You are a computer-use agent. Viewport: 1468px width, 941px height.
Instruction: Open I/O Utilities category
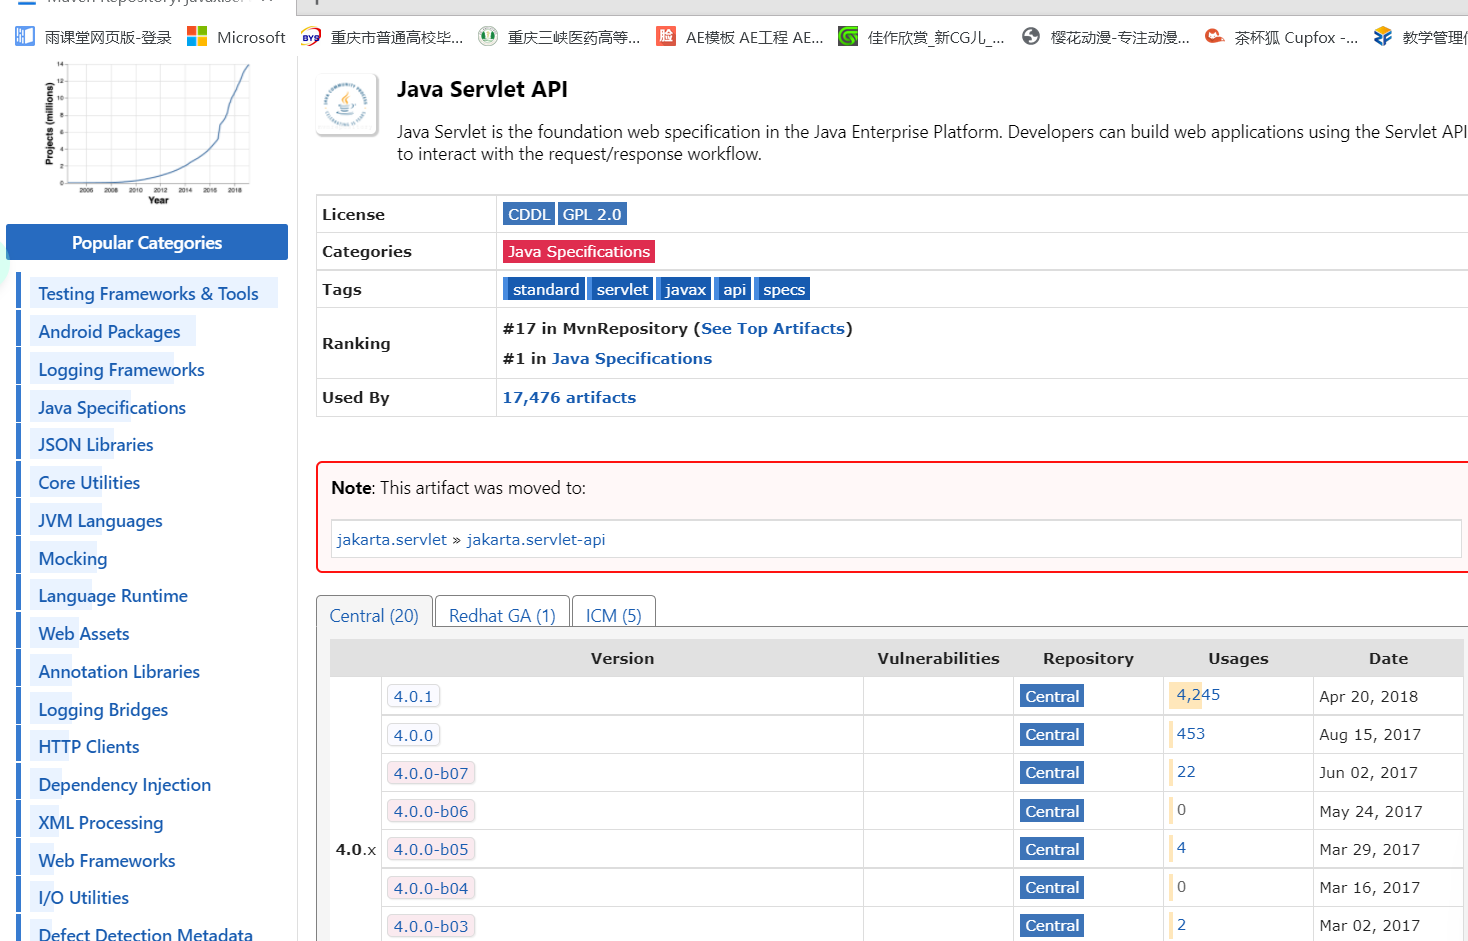(84, 897)
